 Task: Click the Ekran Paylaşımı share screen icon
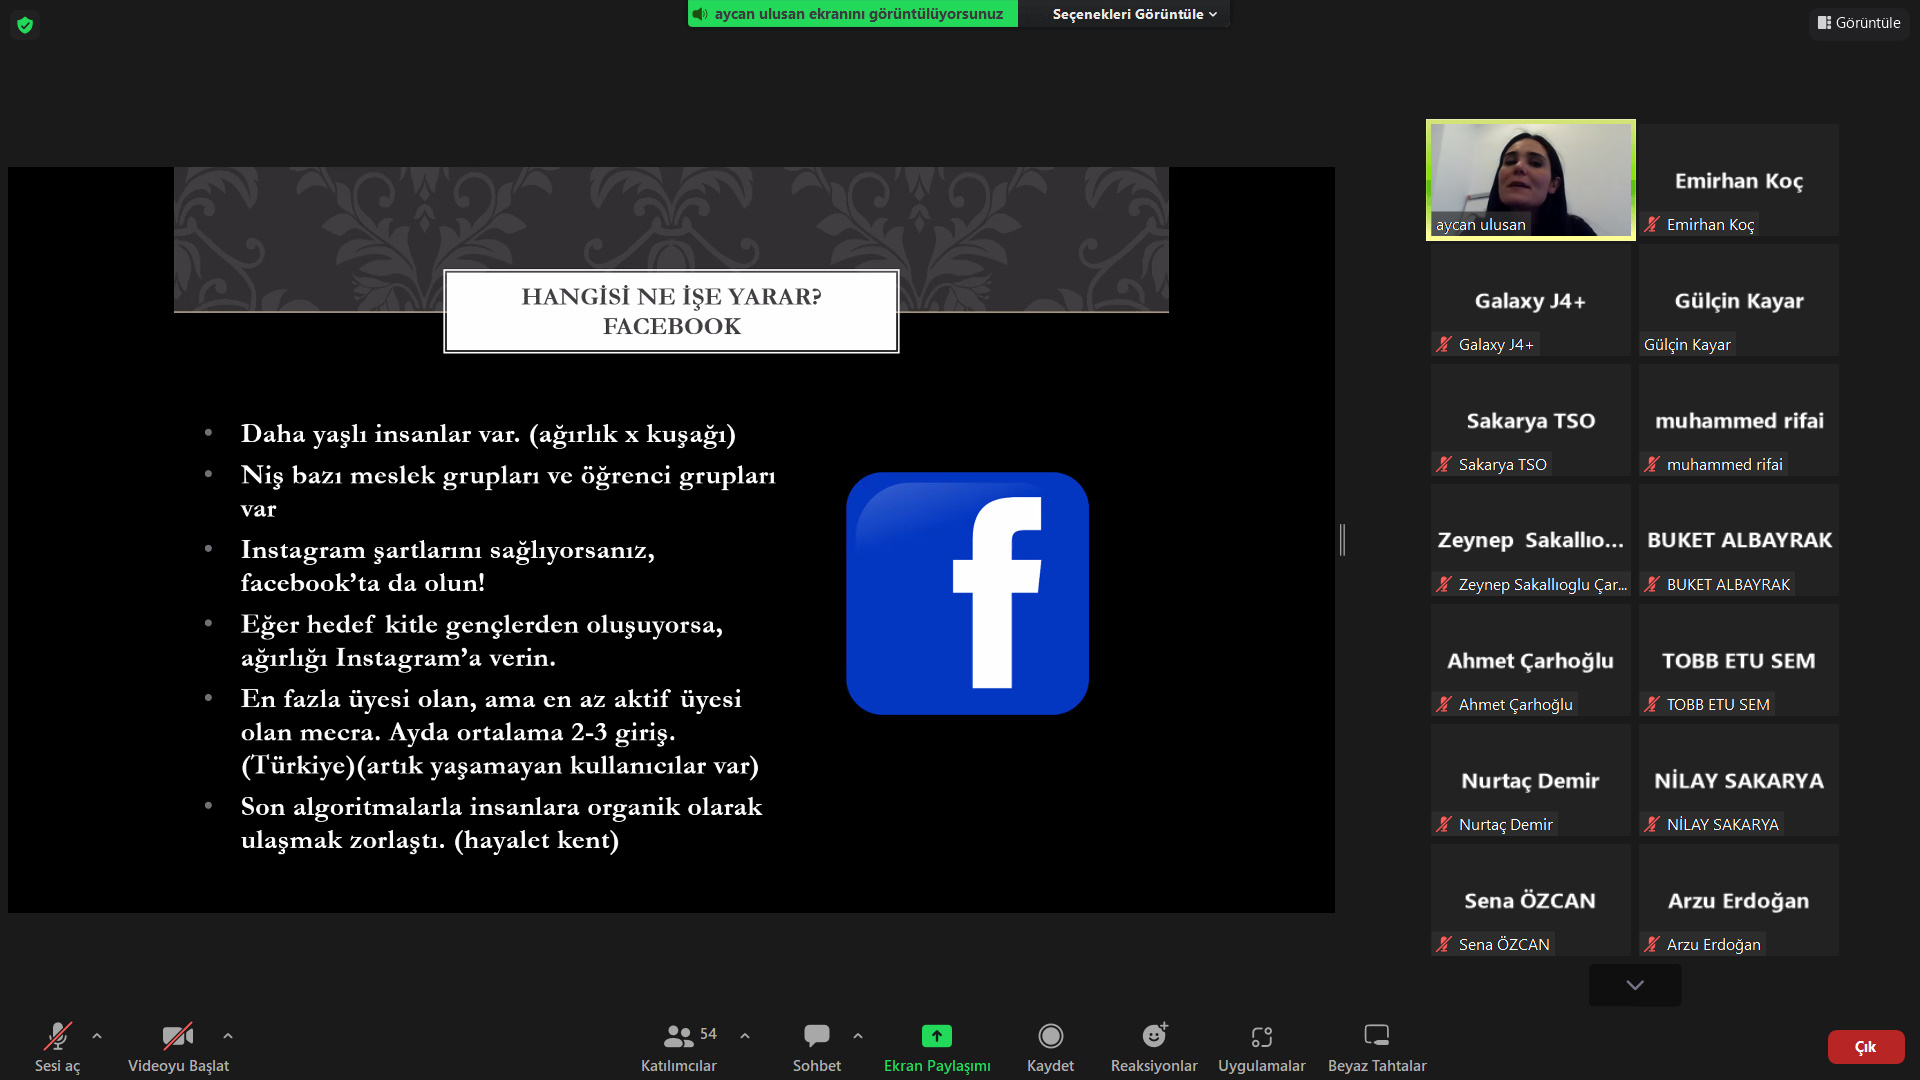(x=936, y=1036)
